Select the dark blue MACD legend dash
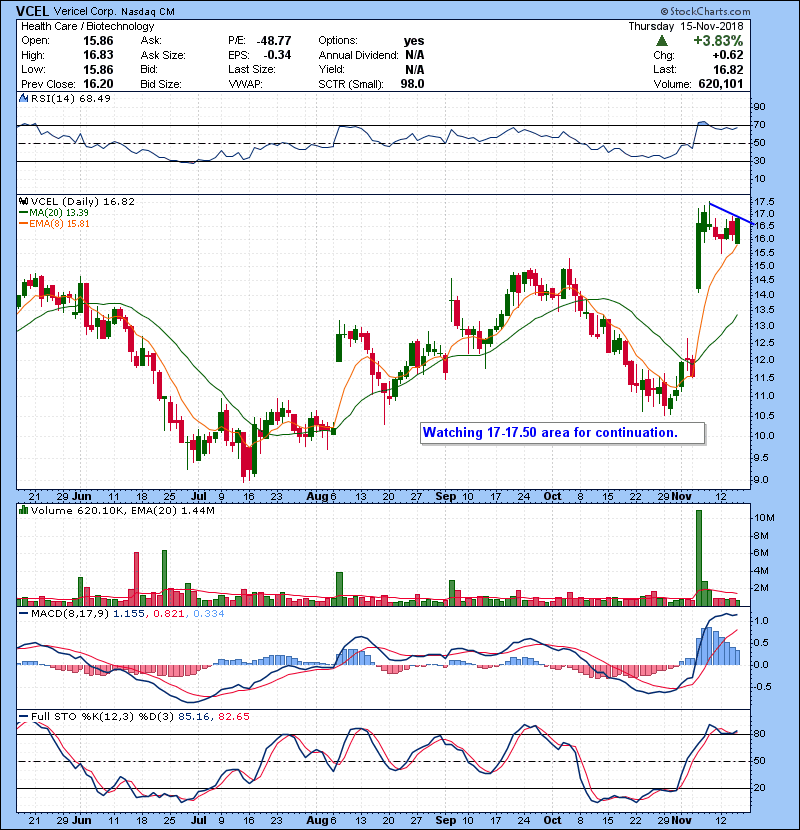 (23, 614)
